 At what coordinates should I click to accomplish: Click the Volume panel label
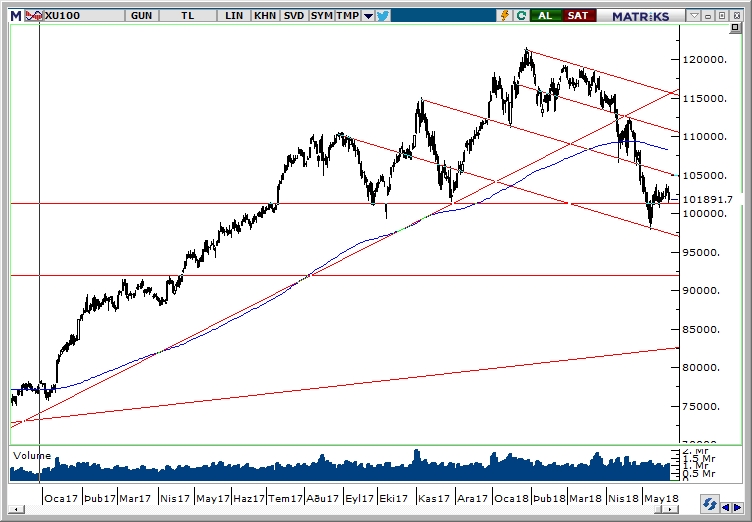click(32, 456)
